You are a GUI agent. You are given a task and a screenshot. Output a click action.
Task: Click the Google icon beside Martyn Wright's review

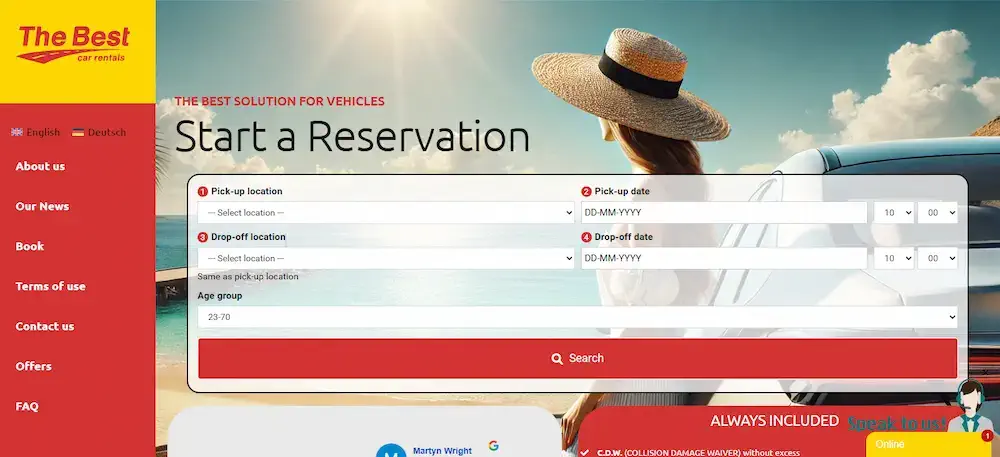click(493, 445)
